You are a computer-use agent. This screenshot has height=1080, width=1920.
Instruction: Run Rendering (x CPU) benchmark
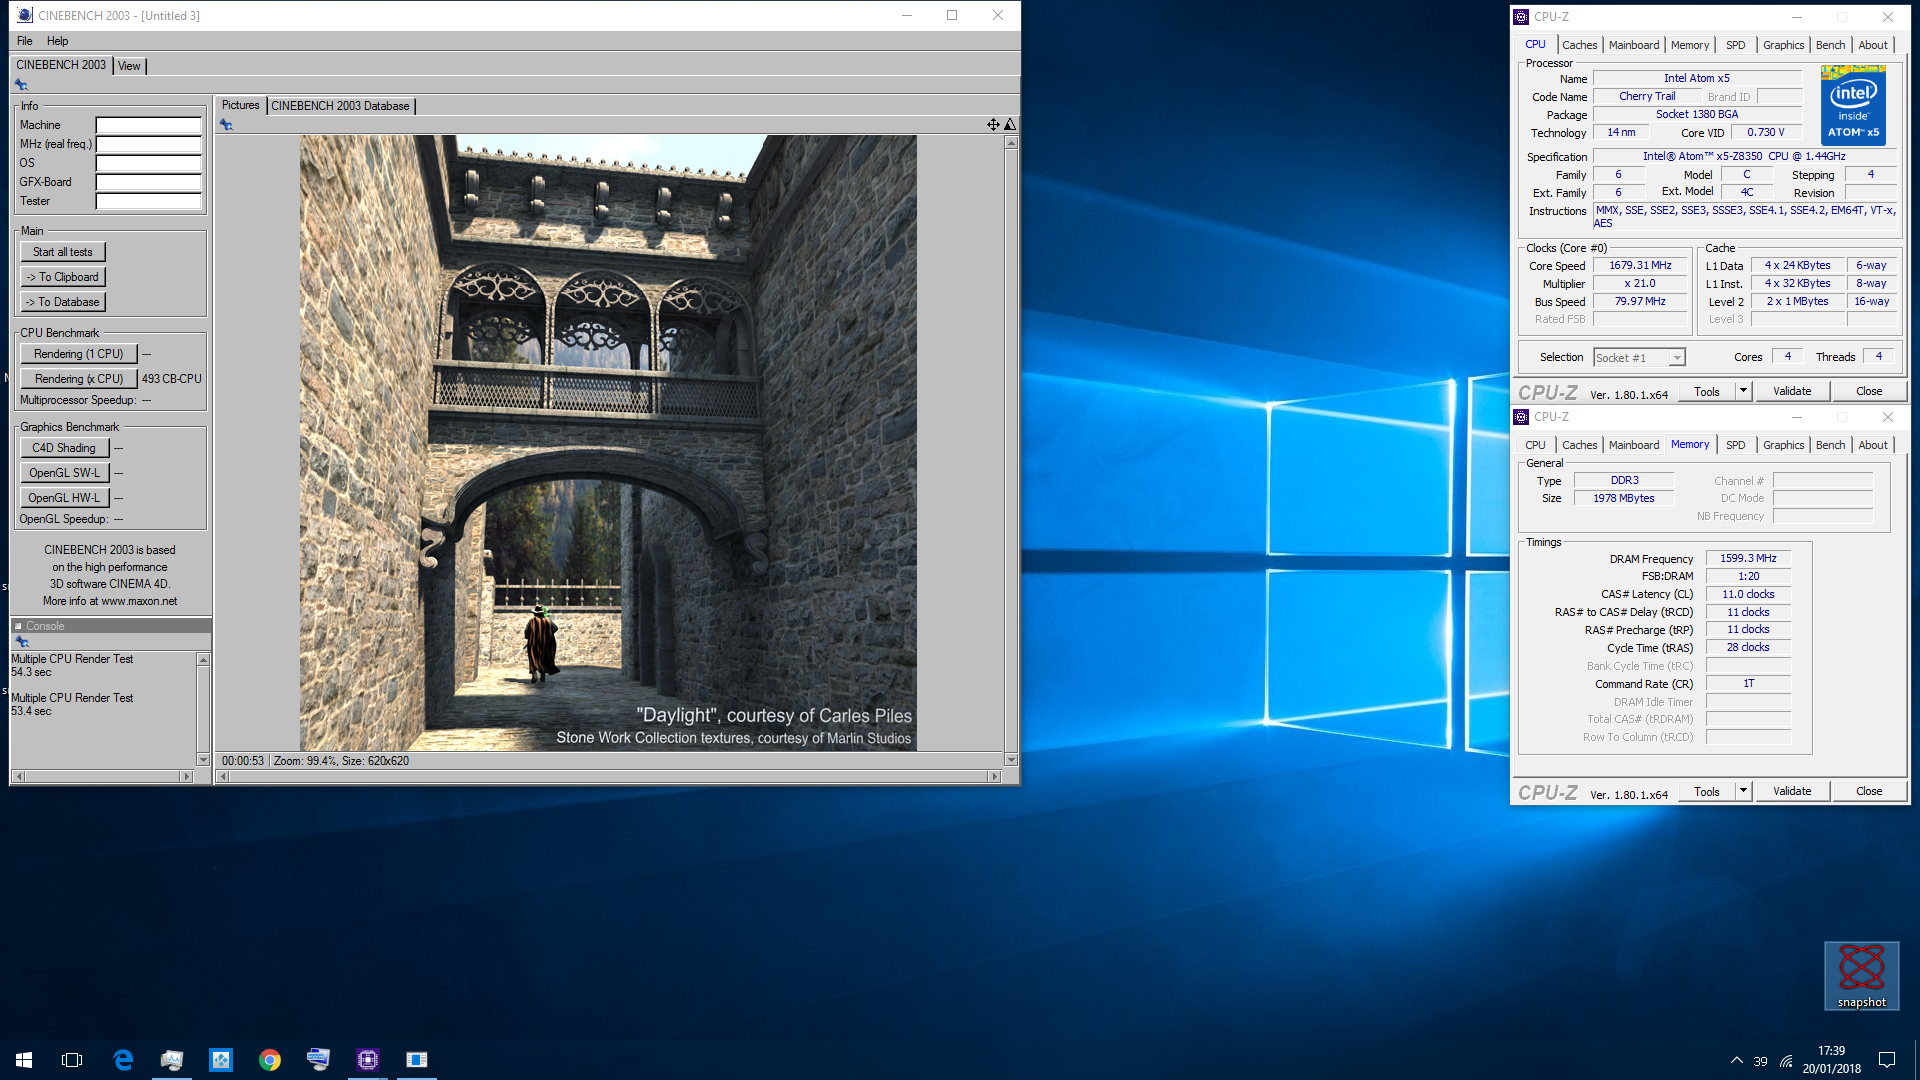tap(78, 379)
